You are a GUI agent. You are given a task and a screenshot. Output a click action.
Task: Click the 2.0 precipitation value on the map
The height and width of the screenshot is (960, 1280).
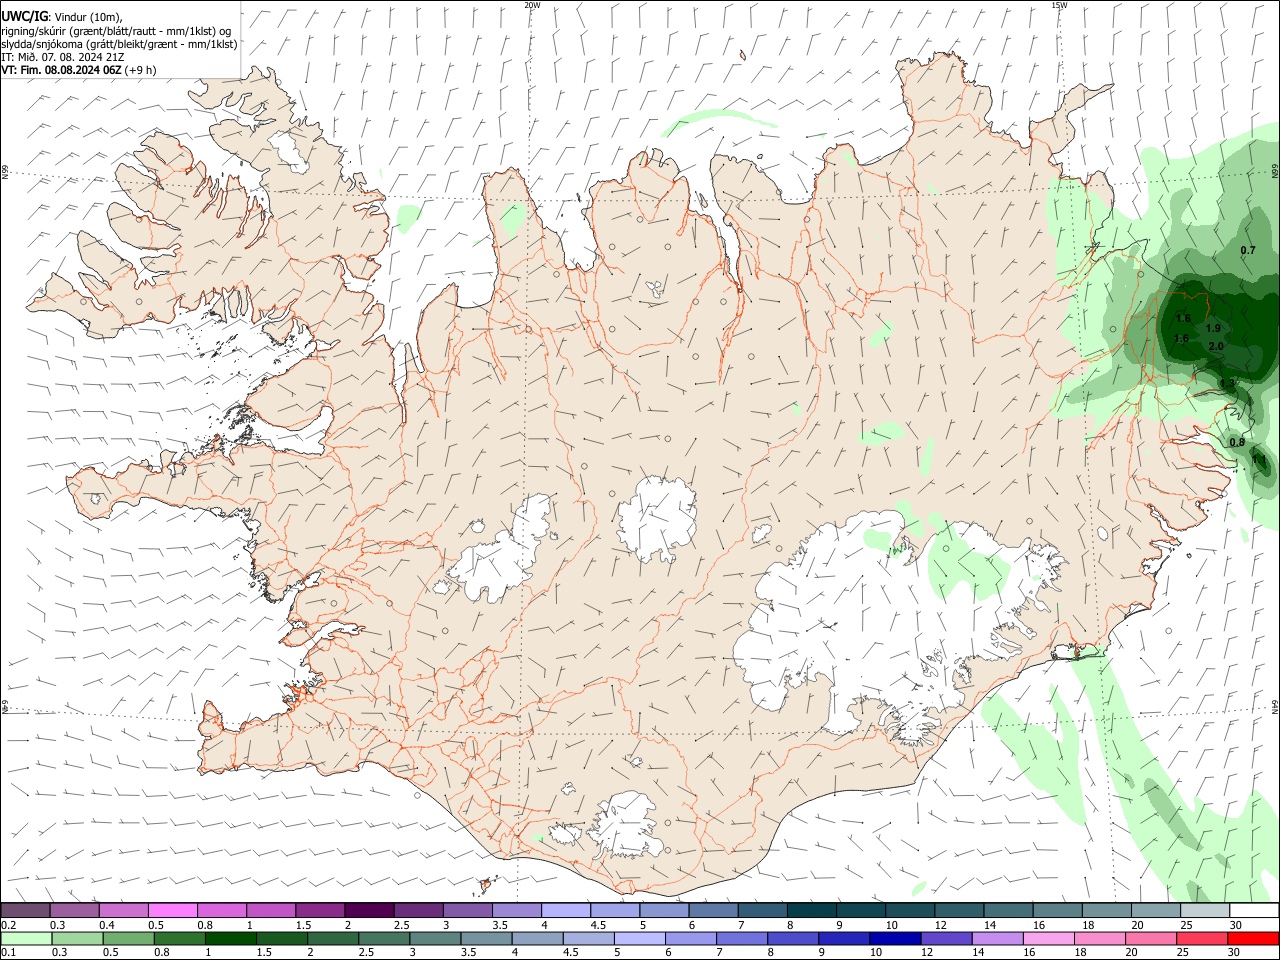[x=1216, y=346]
